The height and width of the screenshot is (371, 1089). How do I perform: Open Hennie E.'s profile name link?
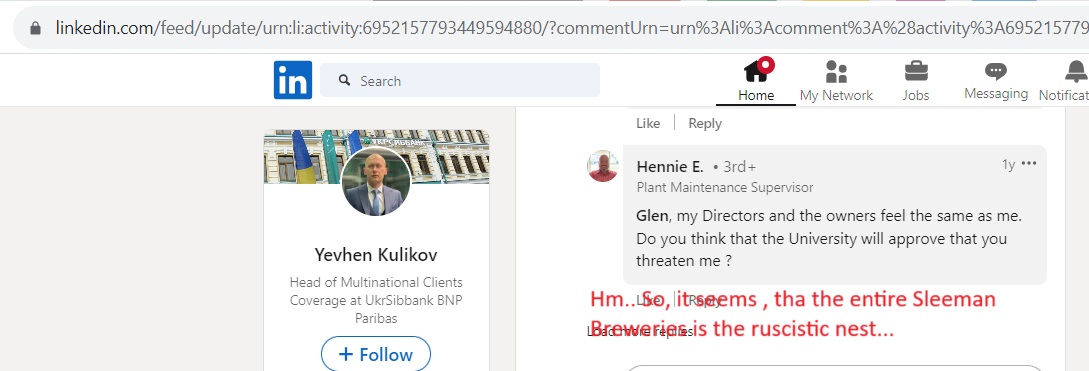click(x=670, y=167)
